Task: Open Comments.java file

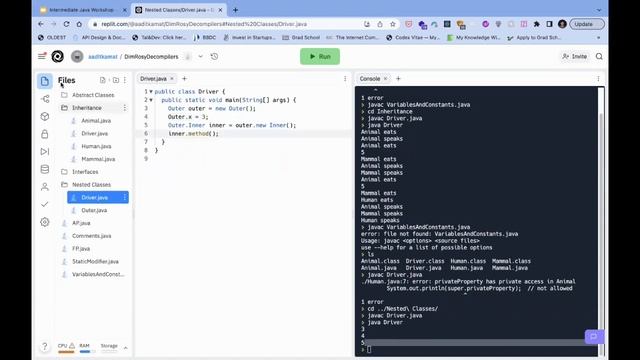Action: coord(91,236)
